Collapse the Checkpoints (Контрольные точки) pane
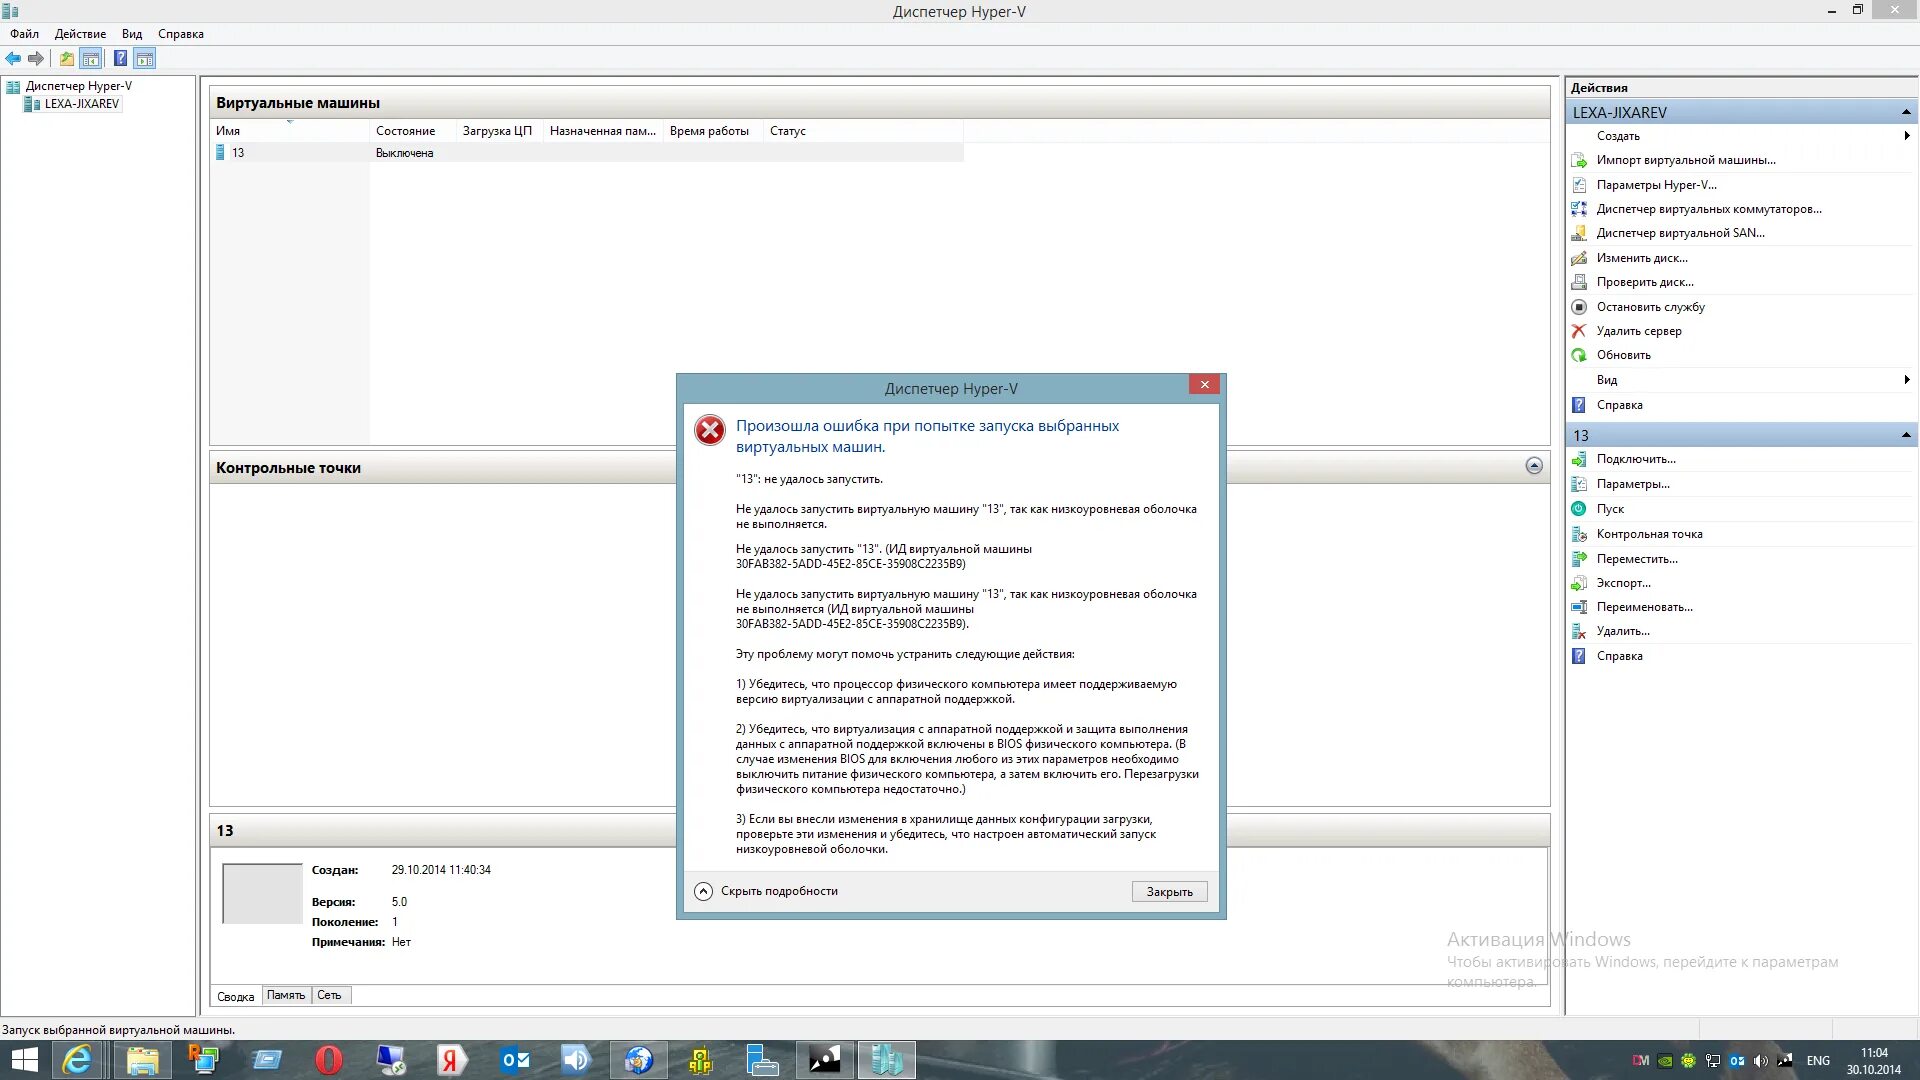This screenshot has width=1920, height=1080. 1534,466
